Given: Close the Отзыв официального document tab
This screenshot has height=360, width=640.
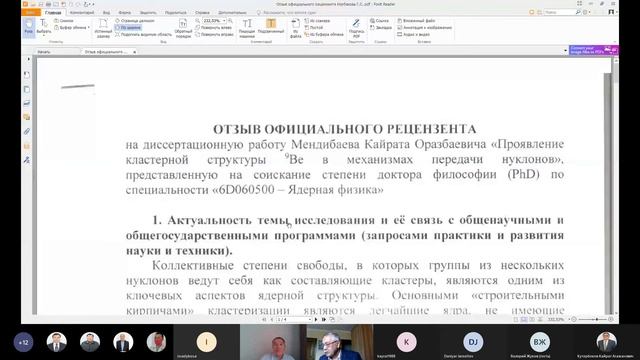Looking at the screenshot, I should pyautogui.click(x=134, y=52).
